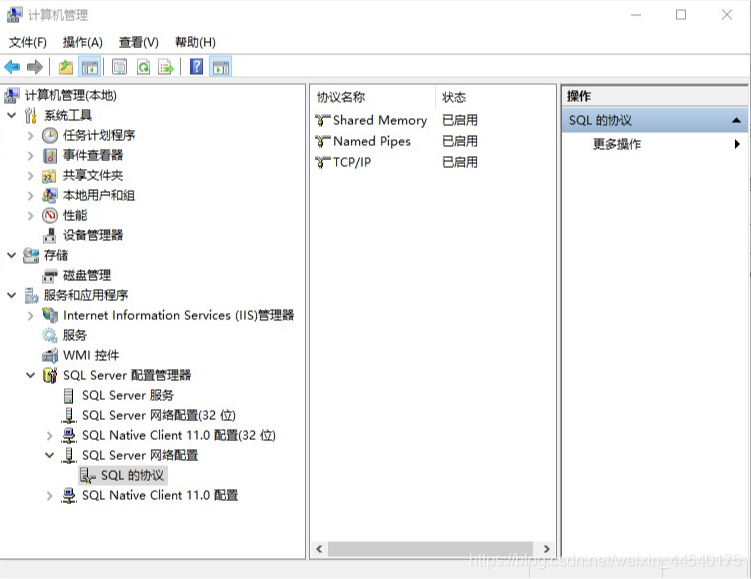Click the Named Pipes protocol icon

323,141
